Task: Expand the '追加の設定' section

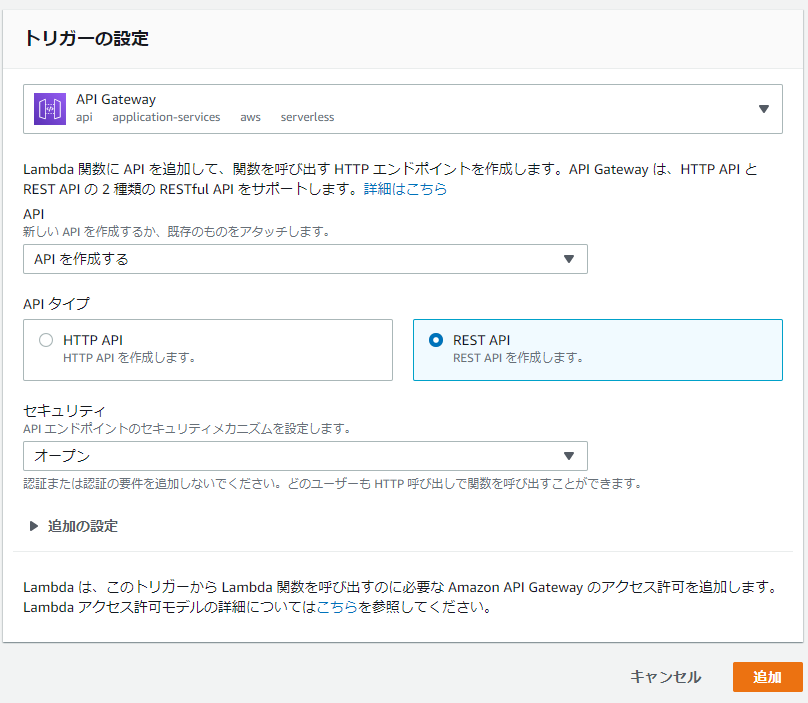Action: click(x=74, y=526)
